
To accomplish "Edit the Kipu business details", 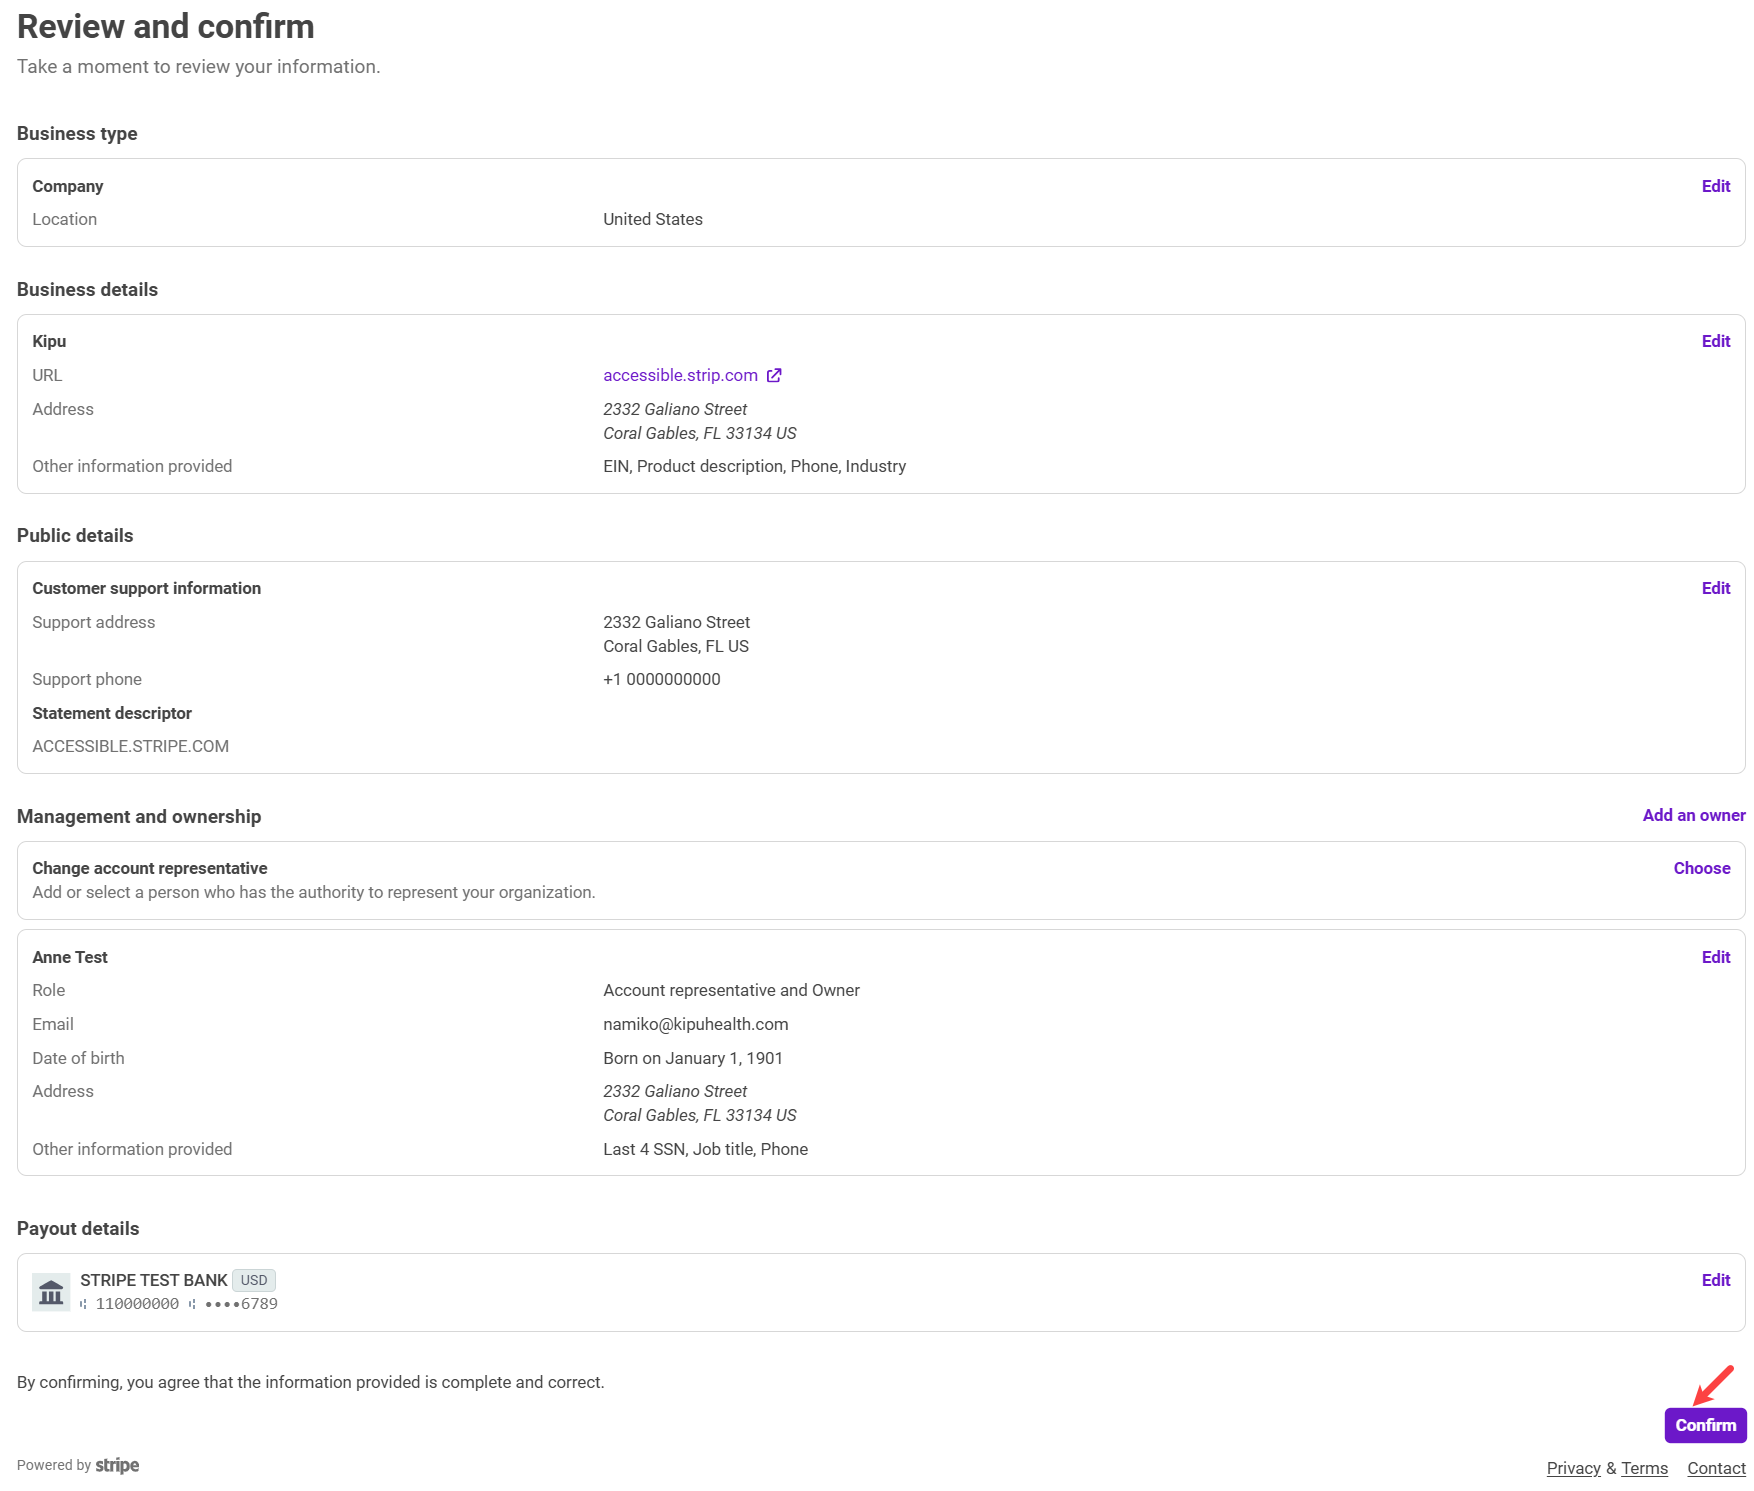I will 1715,341.
